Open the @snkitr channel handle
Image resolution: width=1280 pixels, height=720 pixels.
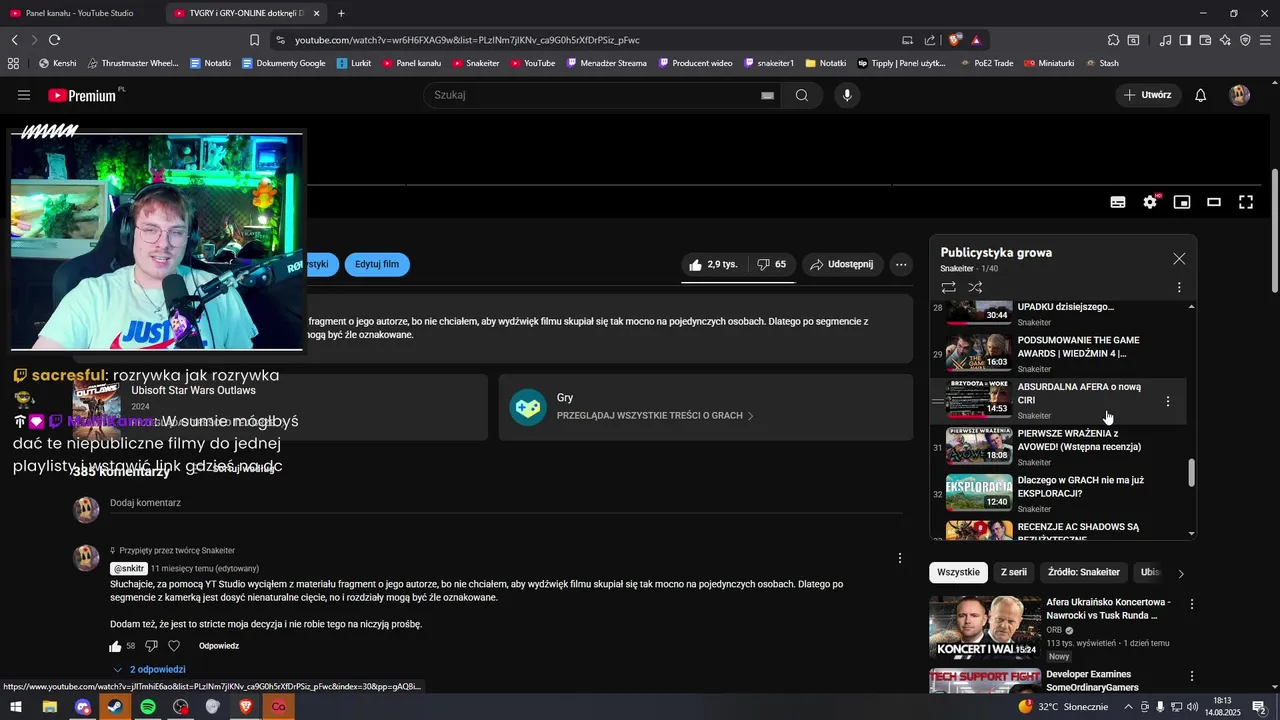(x=129, y=568)
